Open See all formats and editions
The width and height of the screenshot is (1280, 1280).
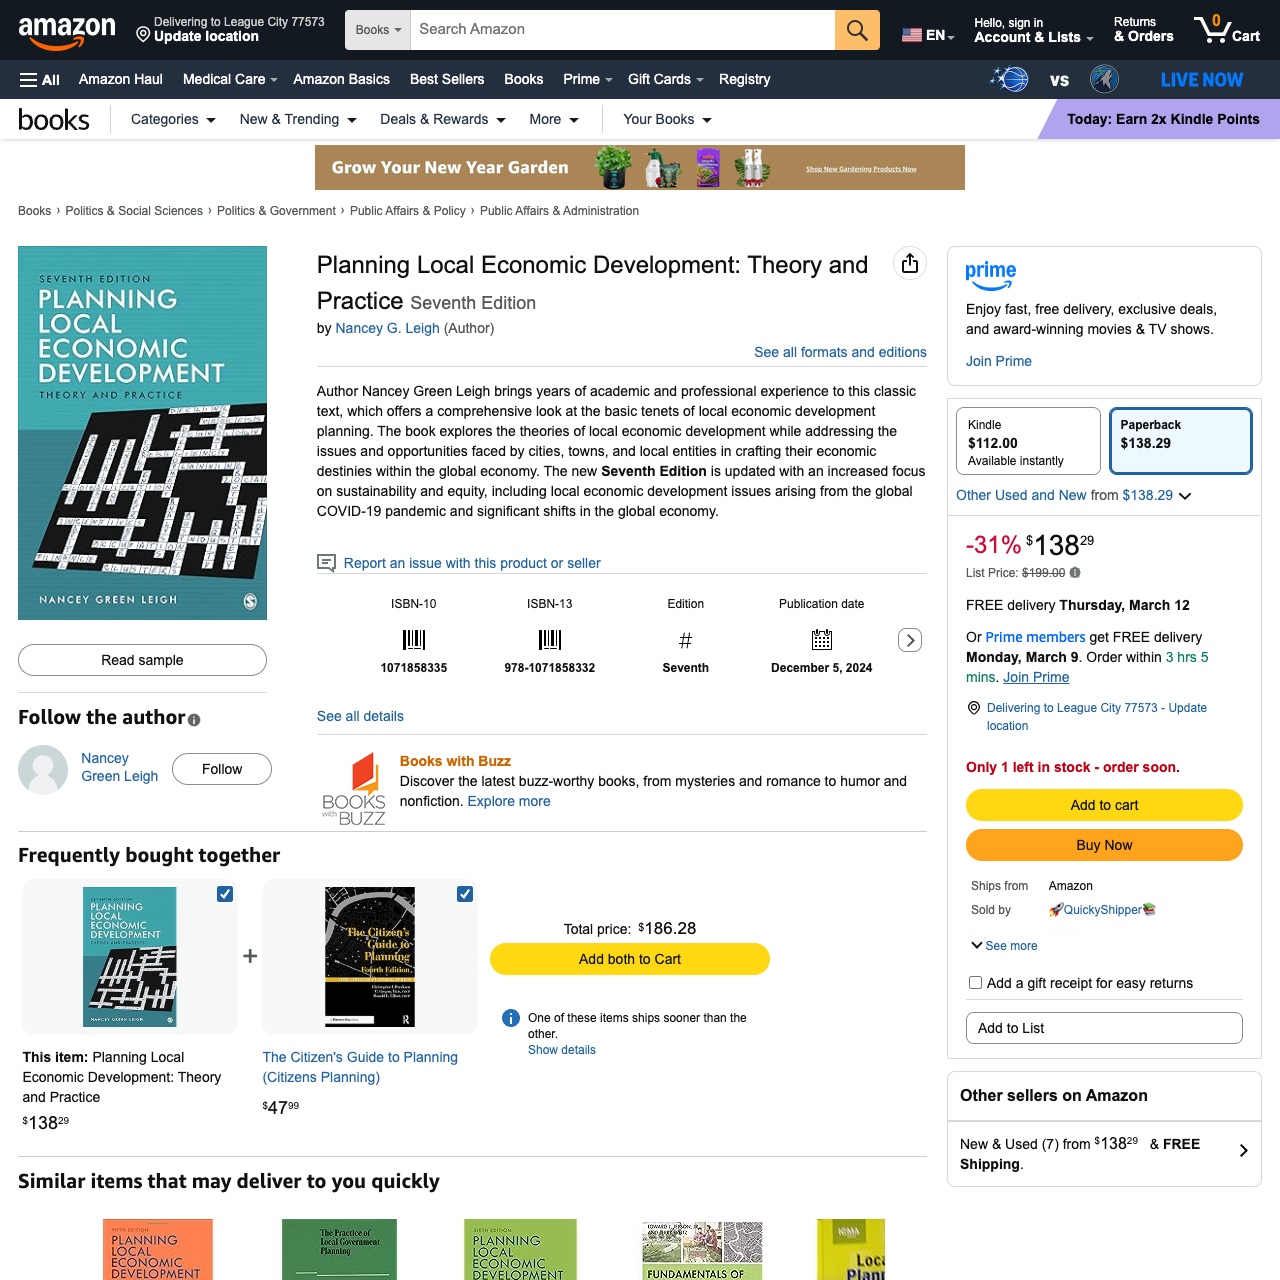[840, 352]
